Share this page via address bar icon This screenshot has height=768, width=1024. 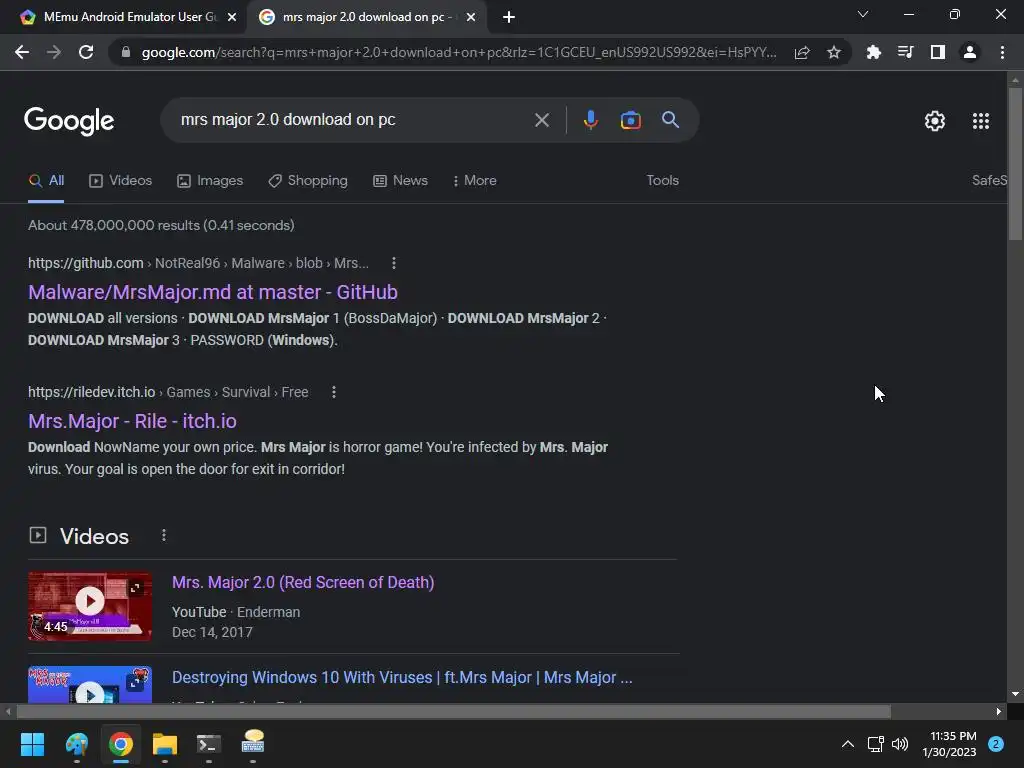(x=802, y=52)
